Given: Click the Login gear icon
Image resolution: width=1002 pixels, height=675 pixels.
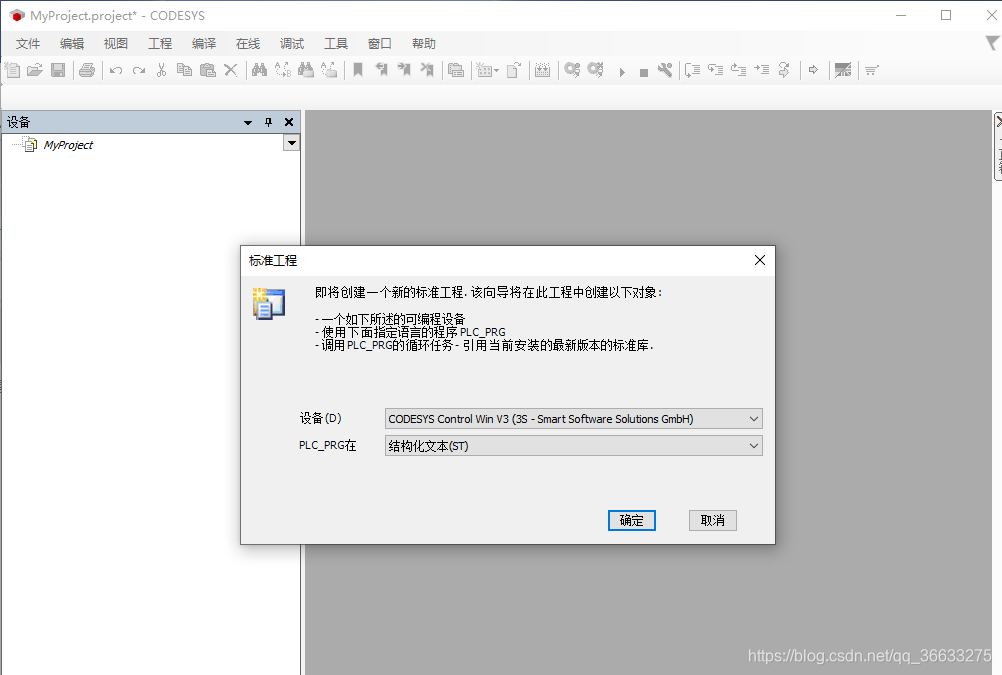Looking at the screenshot, I should tap(572, 70).
